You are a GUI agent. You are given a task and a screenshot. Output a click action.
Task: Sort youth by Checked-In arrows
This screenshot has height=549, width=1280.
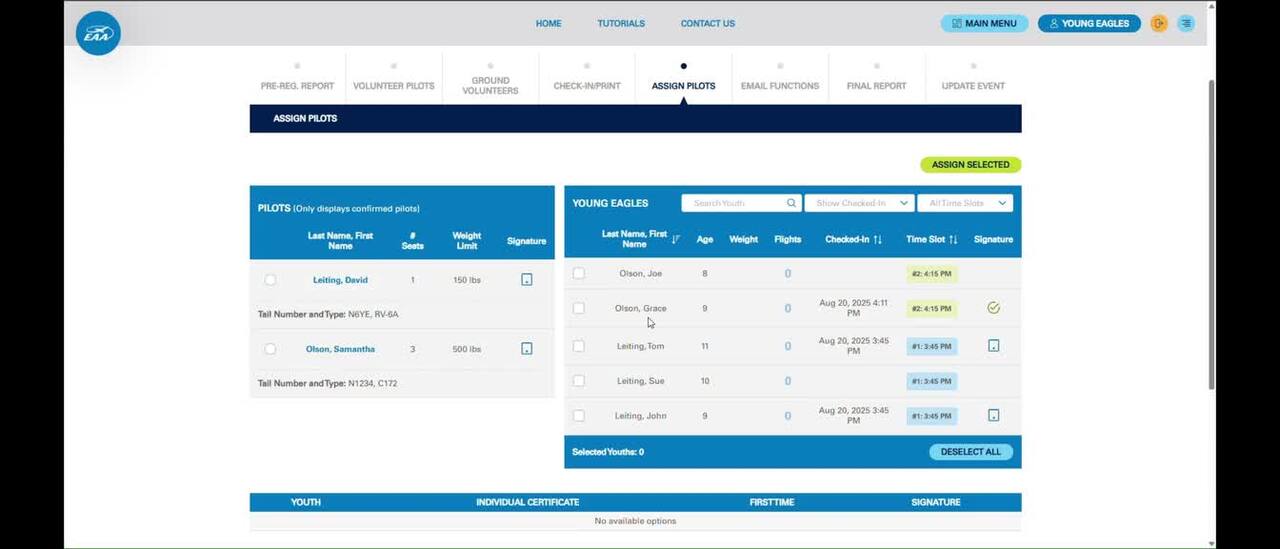[877, 240]
